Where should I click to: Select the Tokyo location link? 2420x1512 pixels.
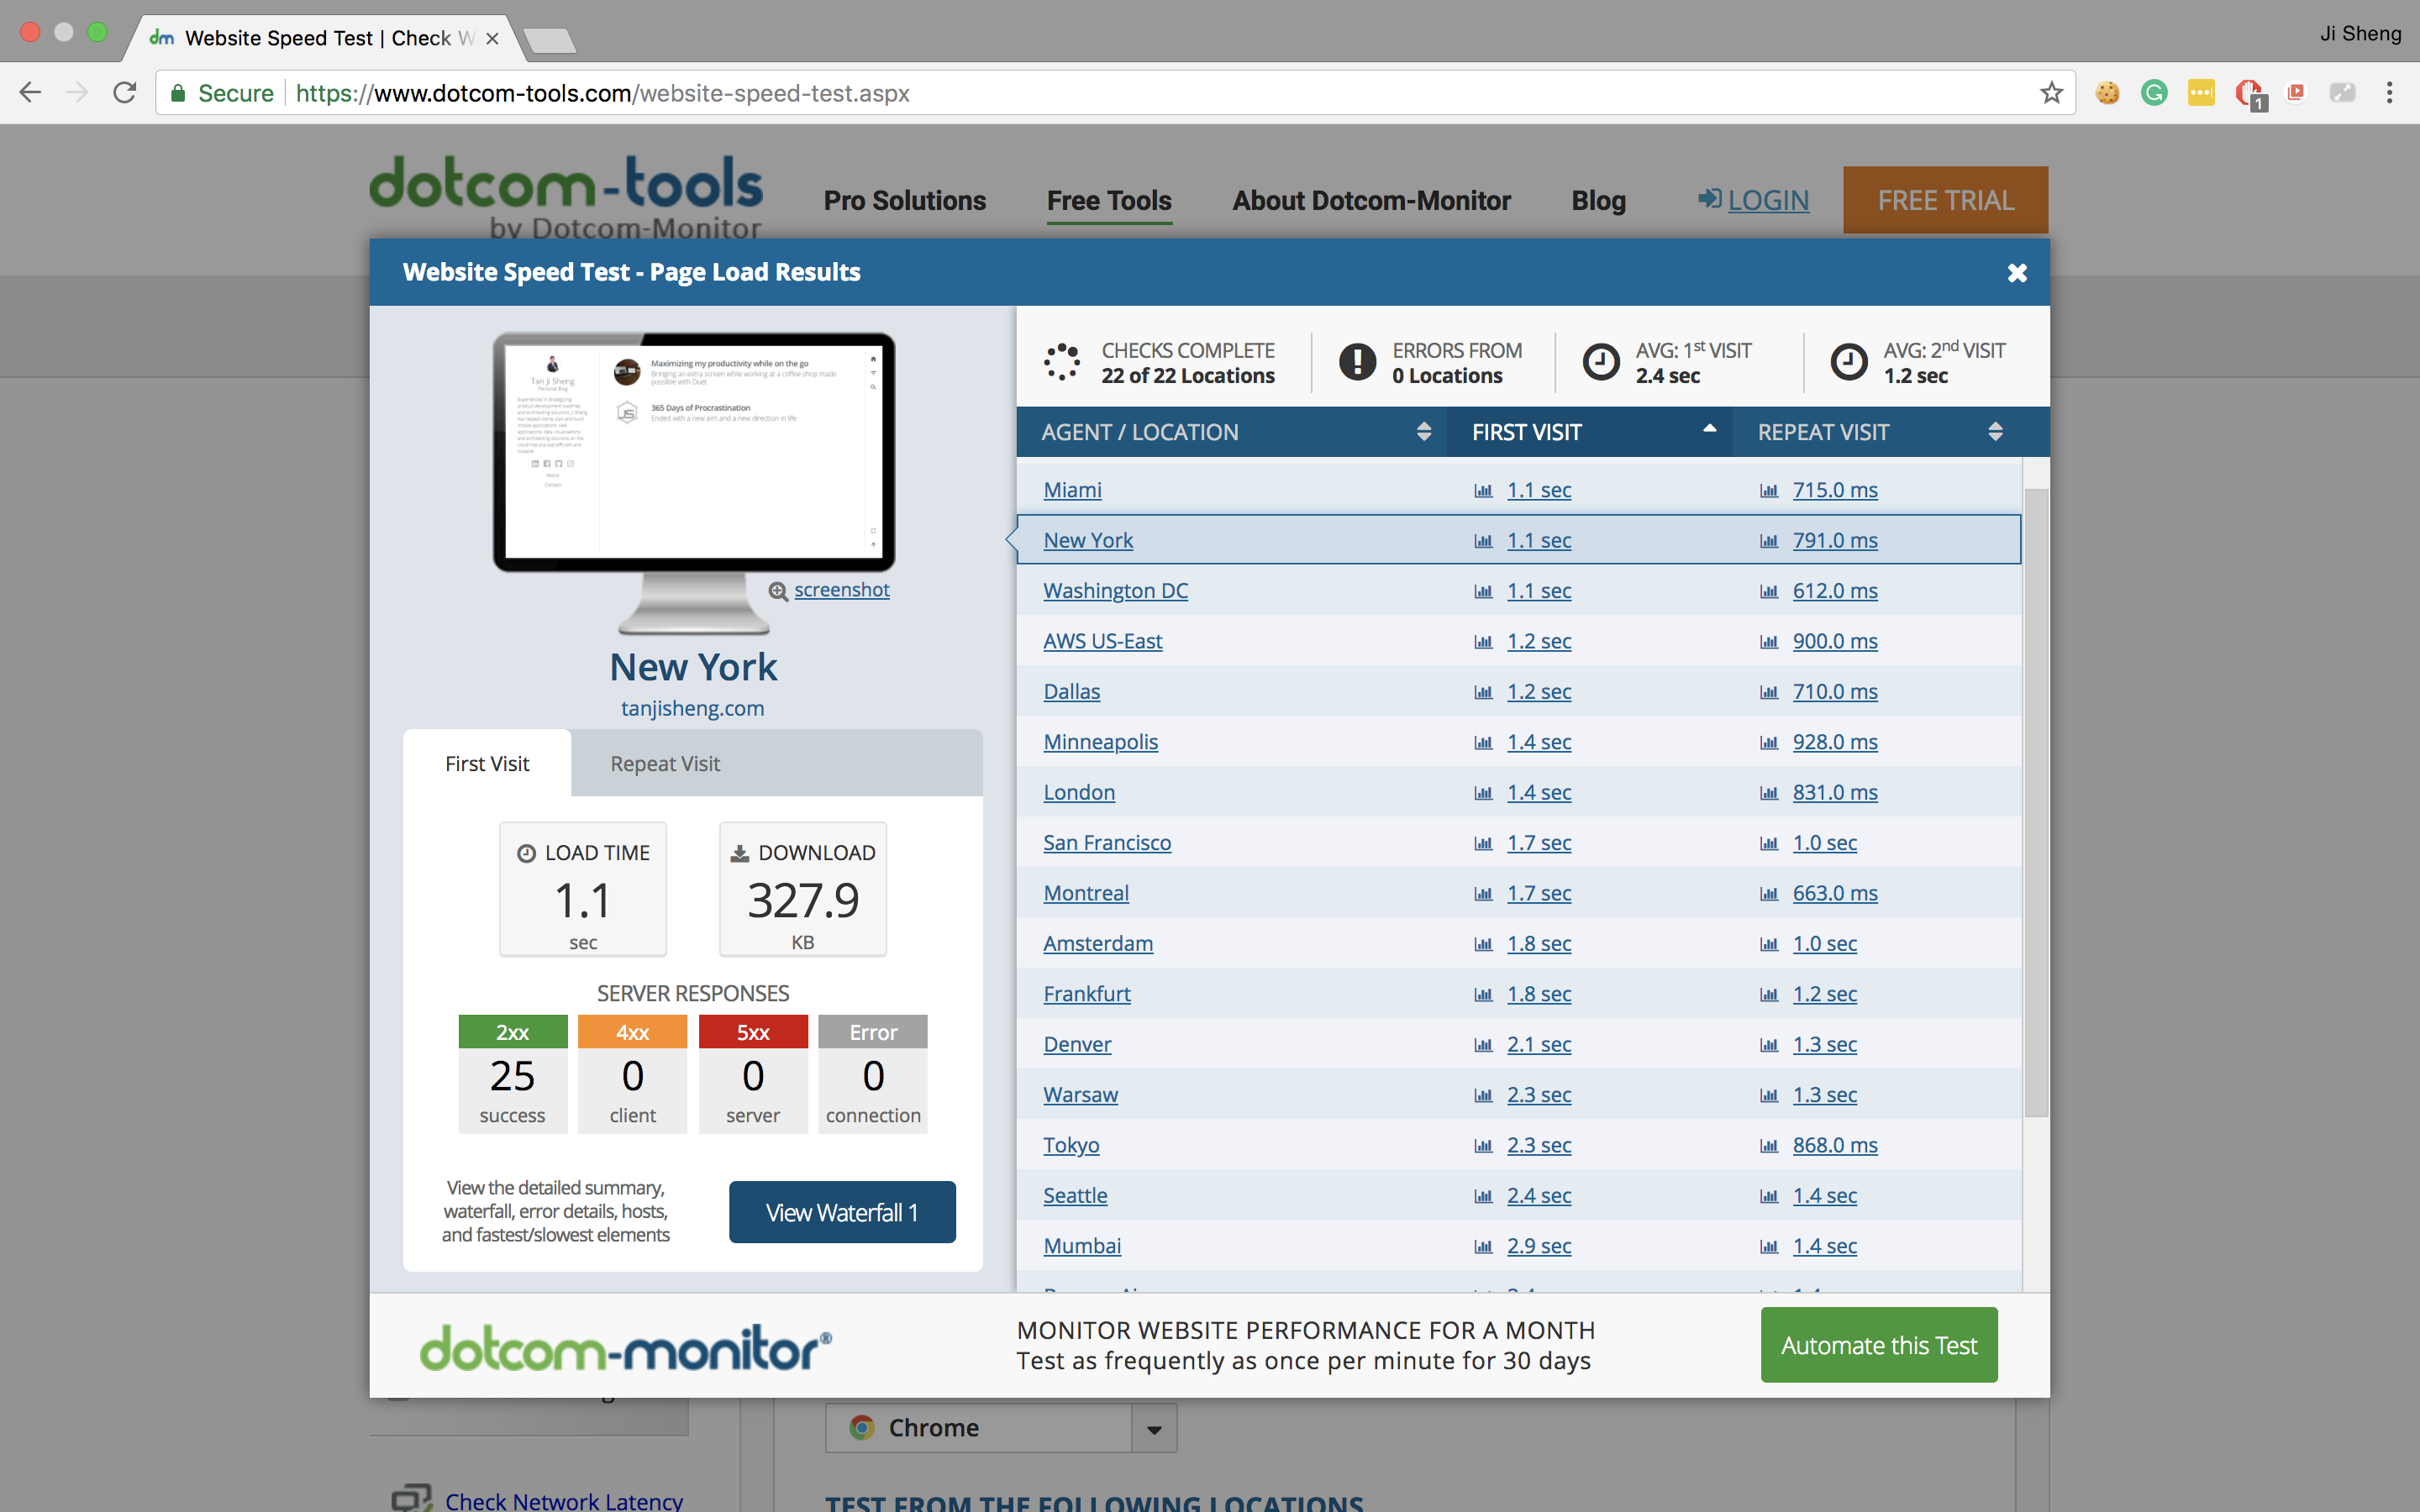point(1071,1145)
